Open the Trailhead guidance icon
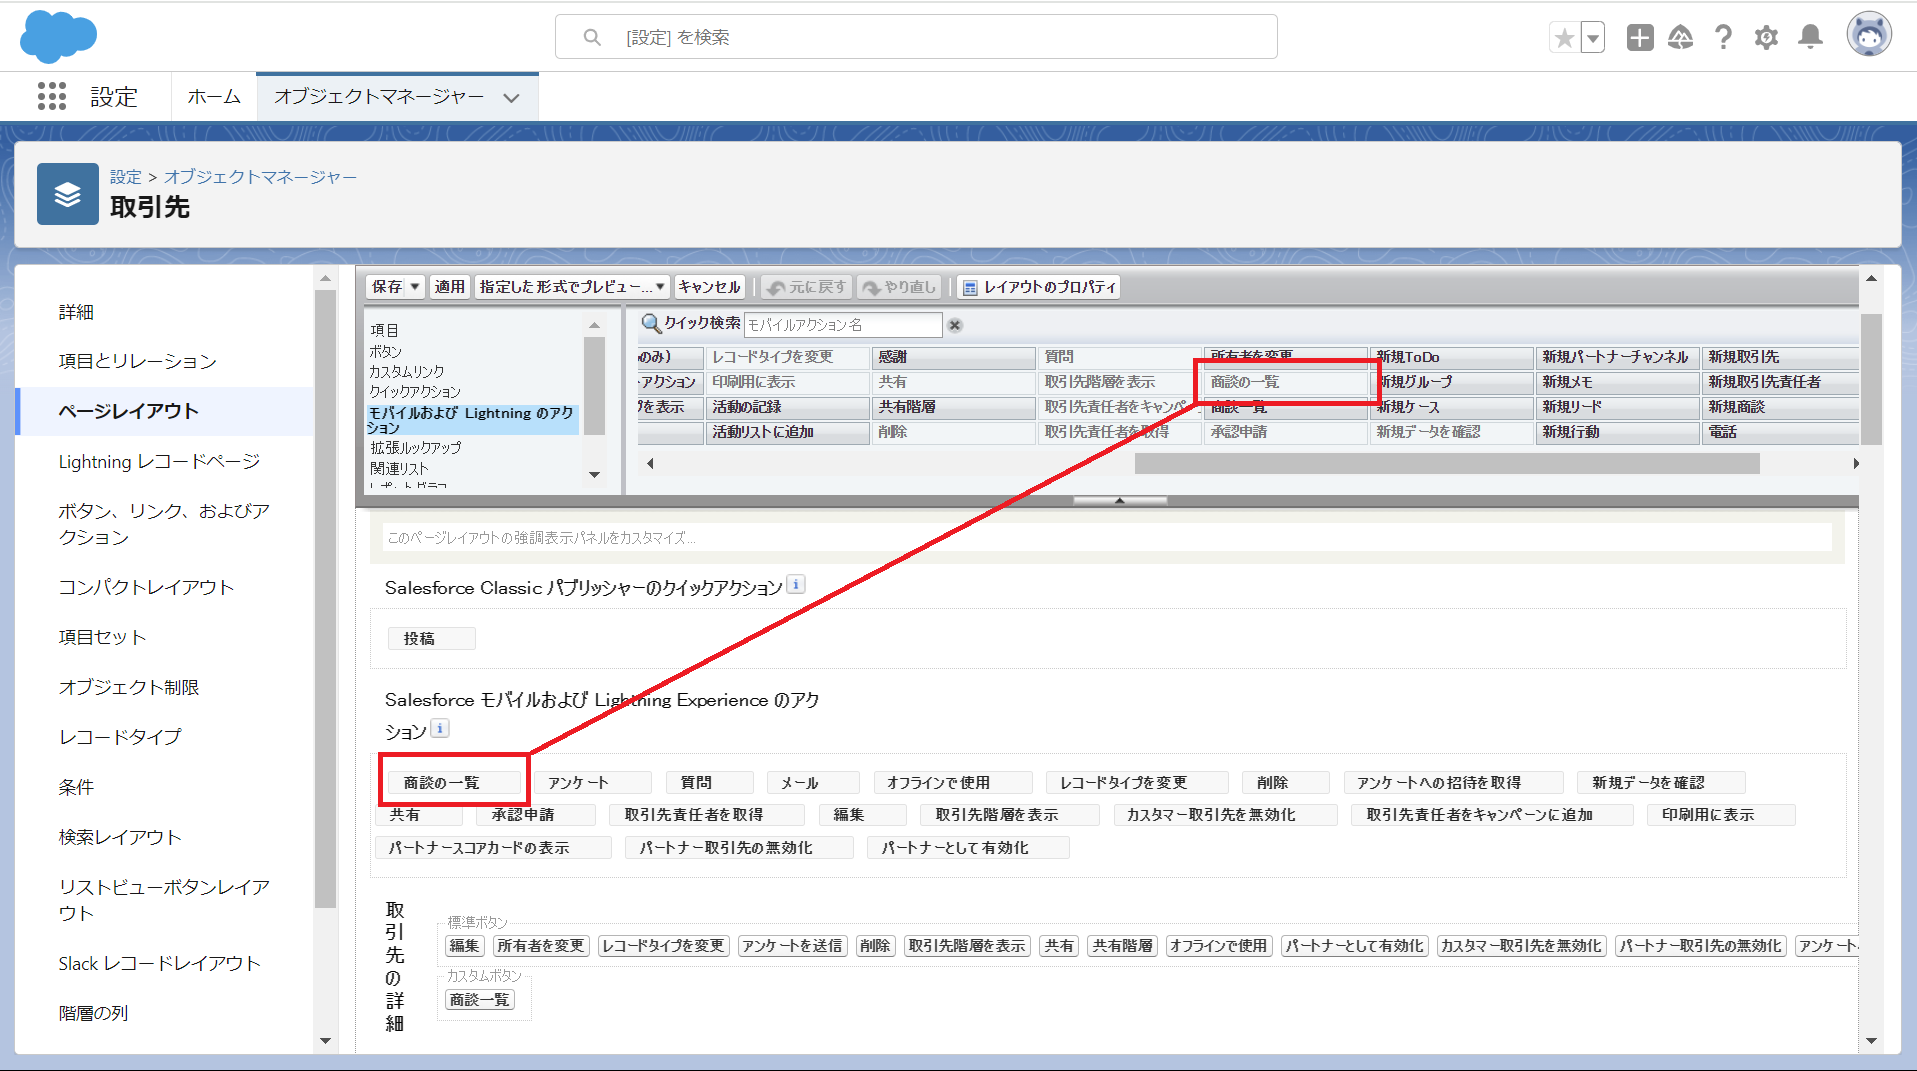 pyautogui.click(x=1681, y=38)
